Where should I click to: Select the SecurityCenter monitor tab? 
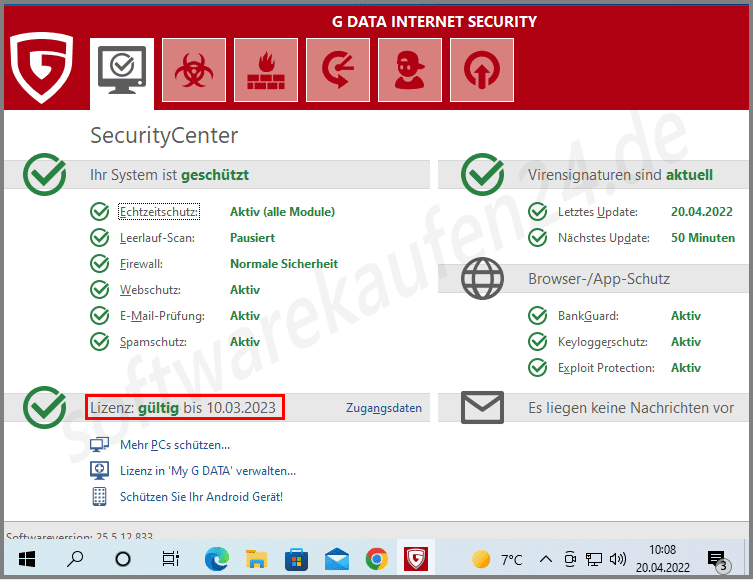(x=122, y=72)
